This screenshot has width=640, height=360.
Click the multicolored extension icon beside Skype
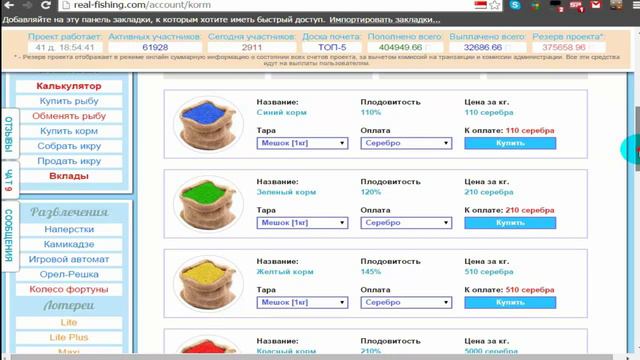click(x=536, y=5)
